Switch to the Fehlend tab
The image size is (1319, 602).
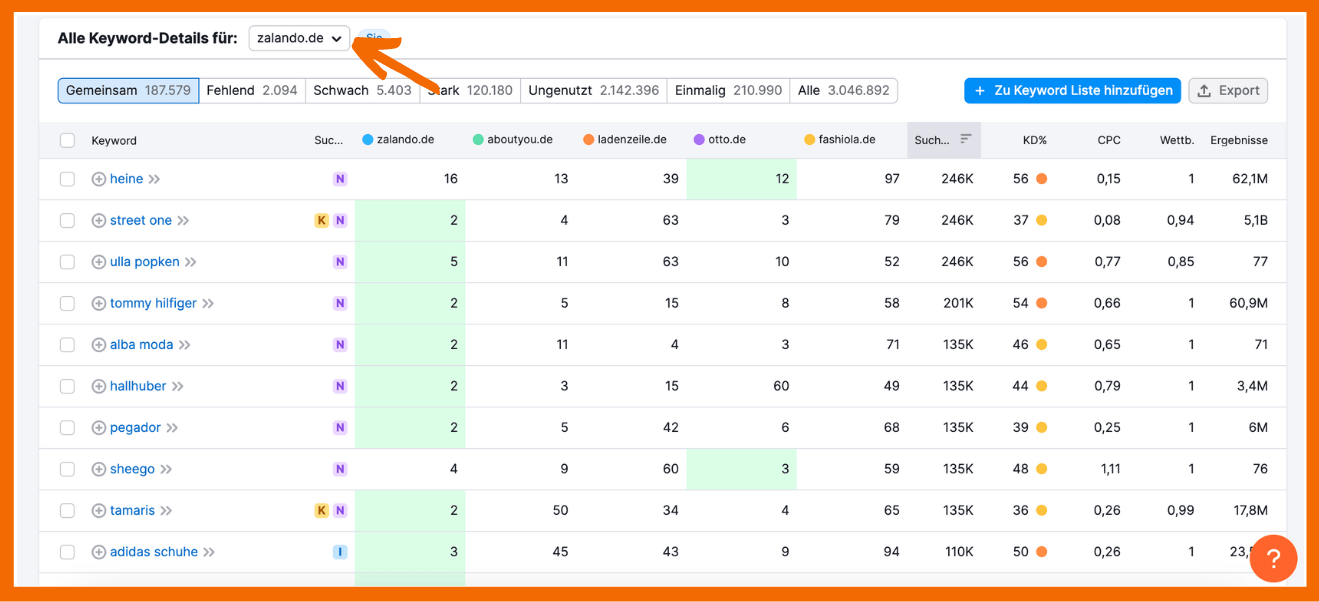point(251,91)
